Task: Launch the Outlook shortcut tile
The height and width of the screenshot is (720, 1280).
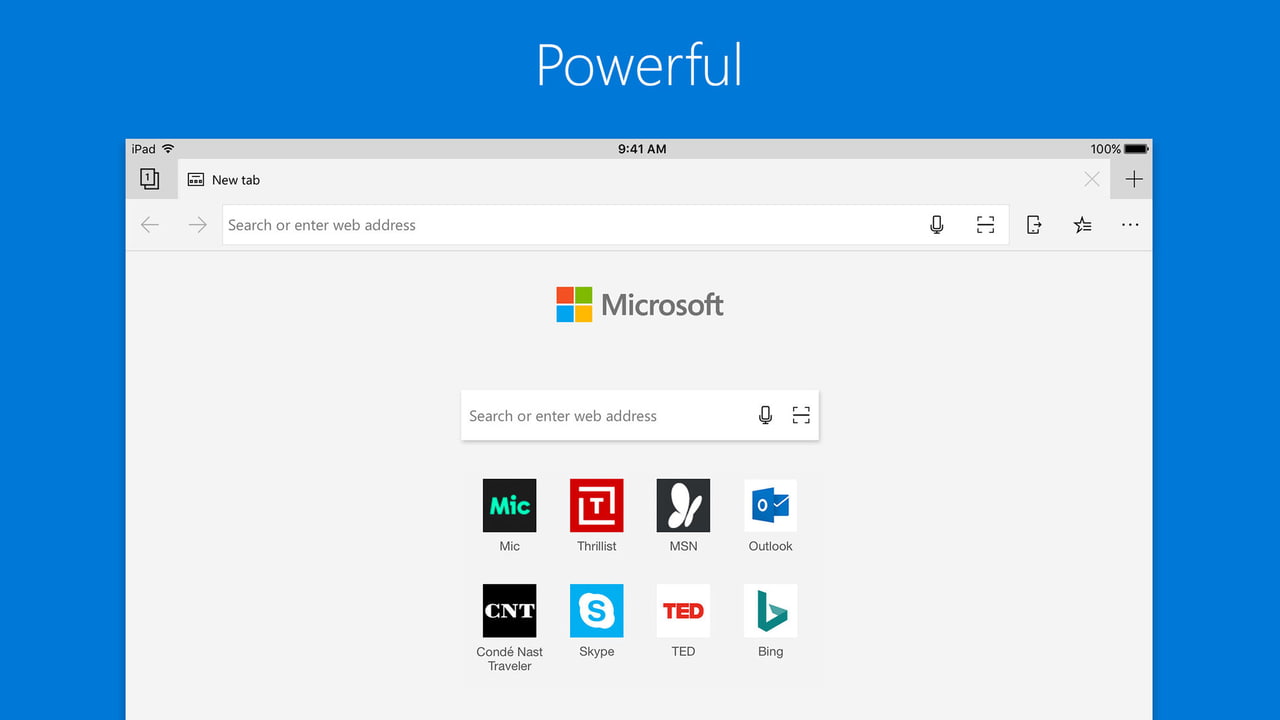Action: tap(770, 506)
